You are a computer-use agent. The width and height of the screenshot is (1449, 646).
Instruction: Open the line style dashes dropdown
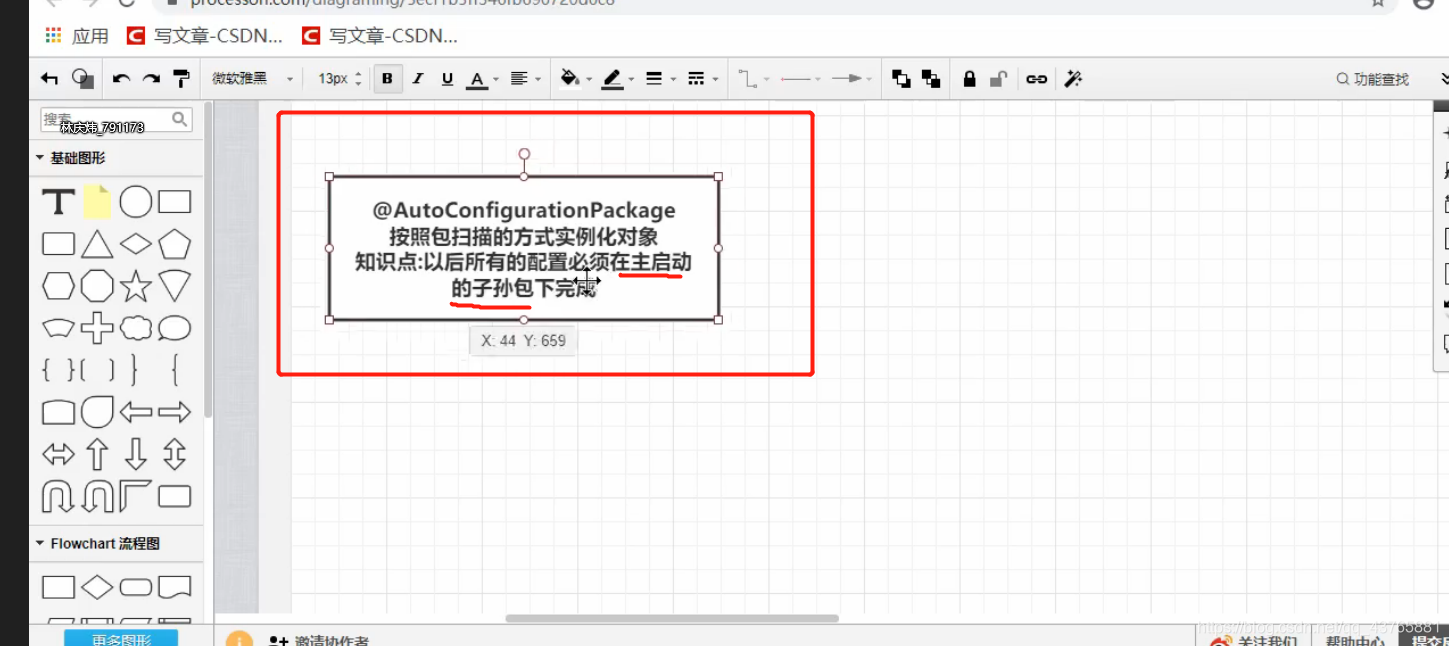[x=703, y=79]
